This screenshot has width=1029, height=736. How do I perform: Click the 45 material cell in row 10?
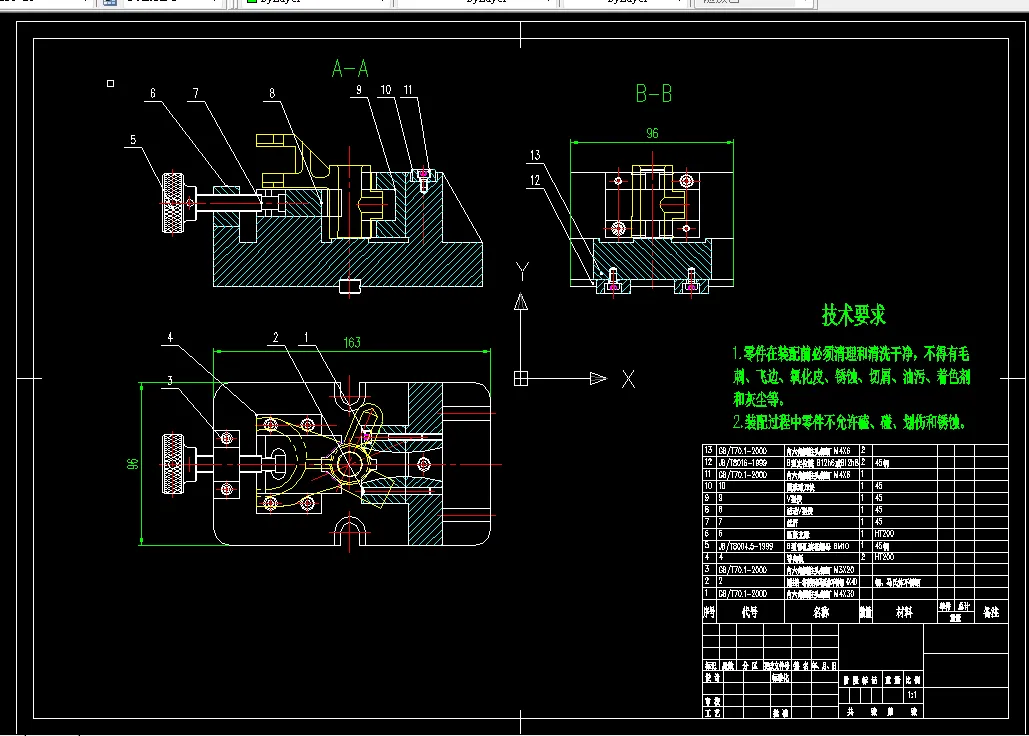(x=879, y=486)
